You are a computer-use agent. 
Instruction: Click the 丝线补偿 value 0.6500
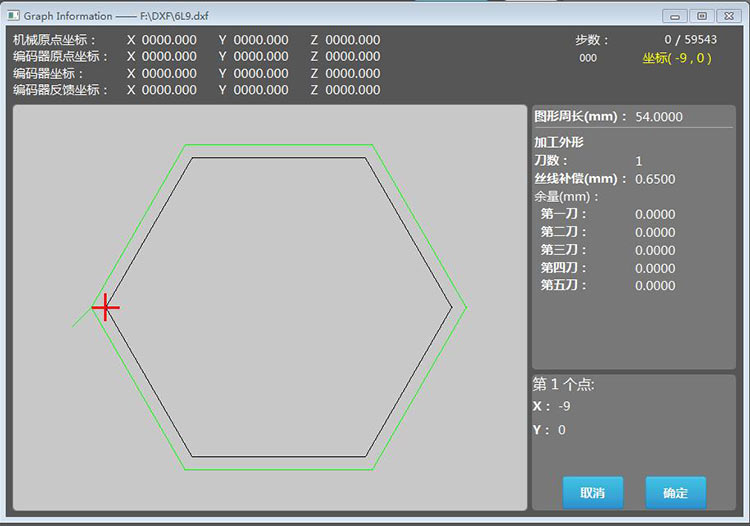655,179
